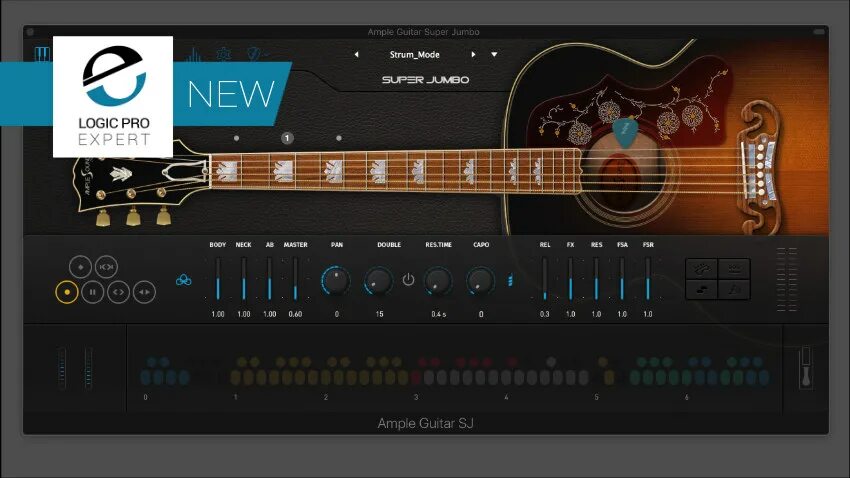Go to previous preset with left arrow
Image resolution: width=850 pixels, height=478 pixels.
point(356,55)
